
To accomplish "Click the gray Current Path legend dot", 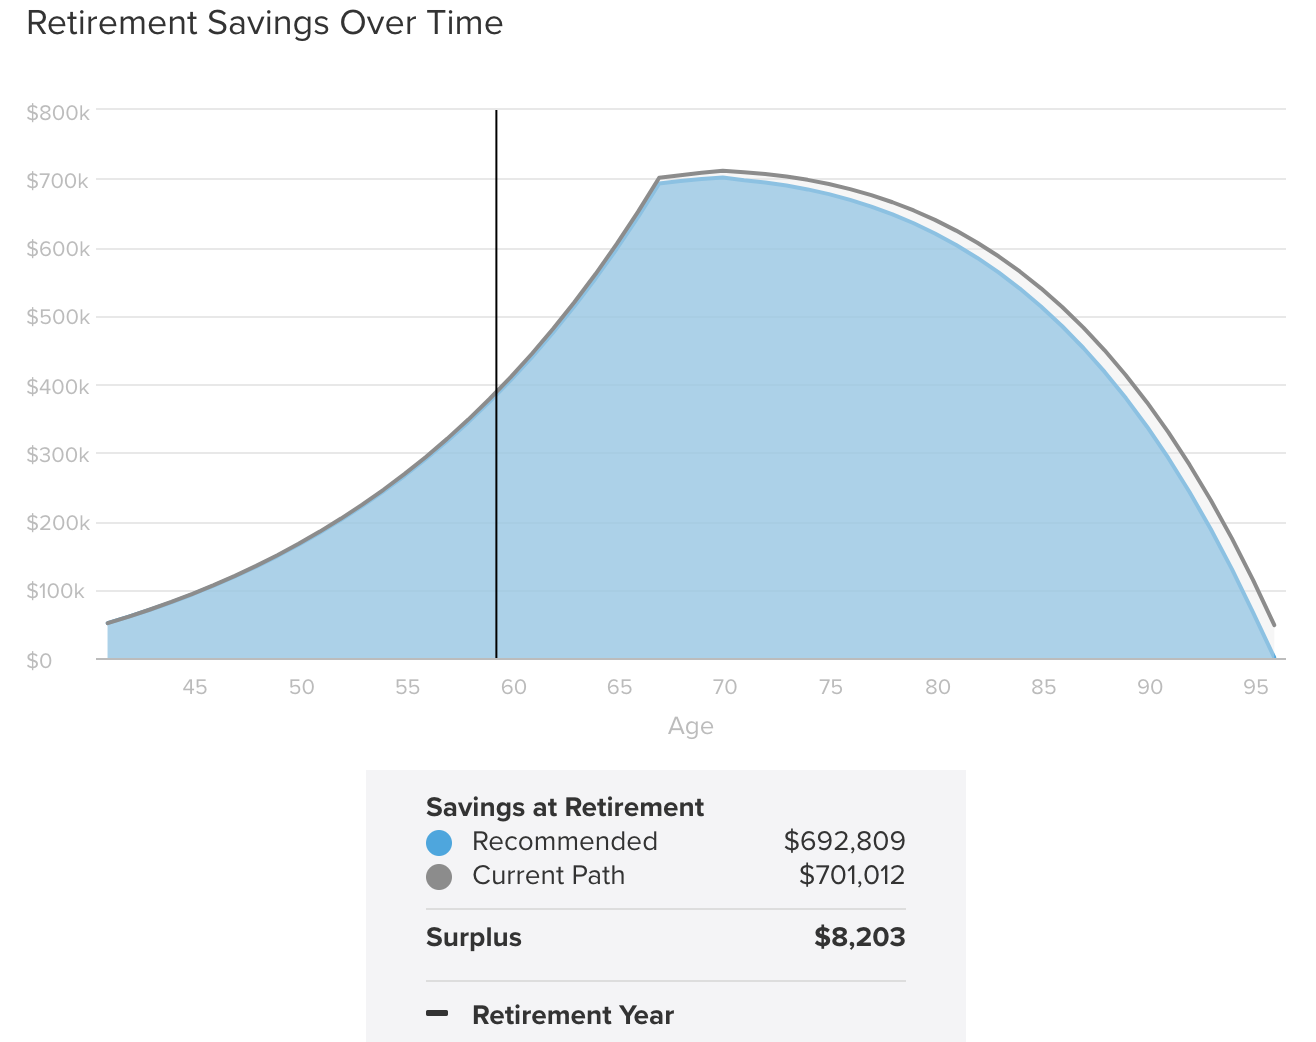I will [439, 876].
